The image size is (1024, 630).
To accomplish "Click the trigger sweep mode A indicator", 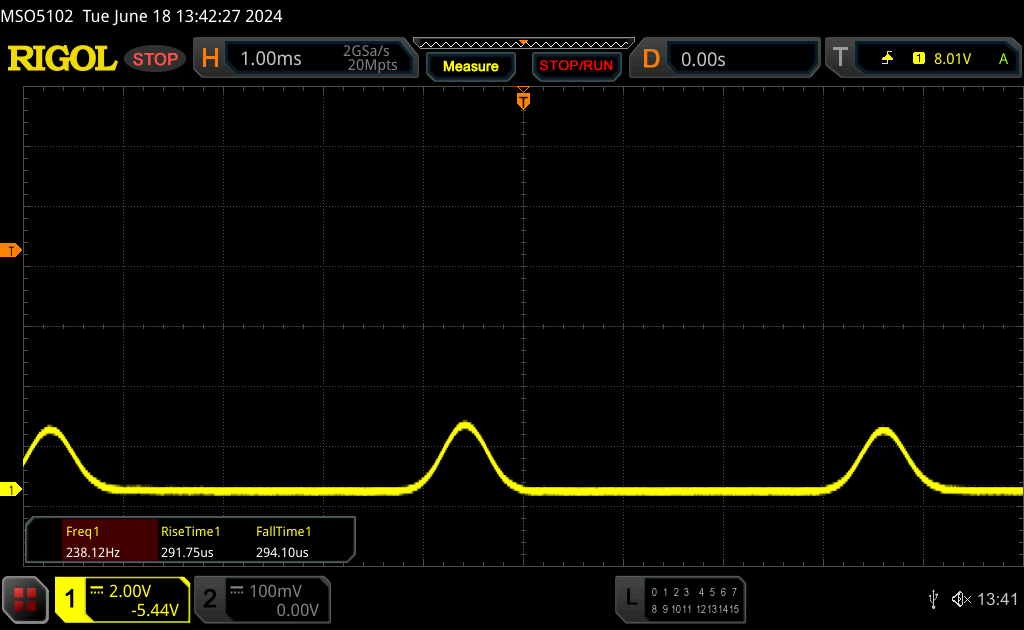I will pyautogui.click(x=1003, y=59).
